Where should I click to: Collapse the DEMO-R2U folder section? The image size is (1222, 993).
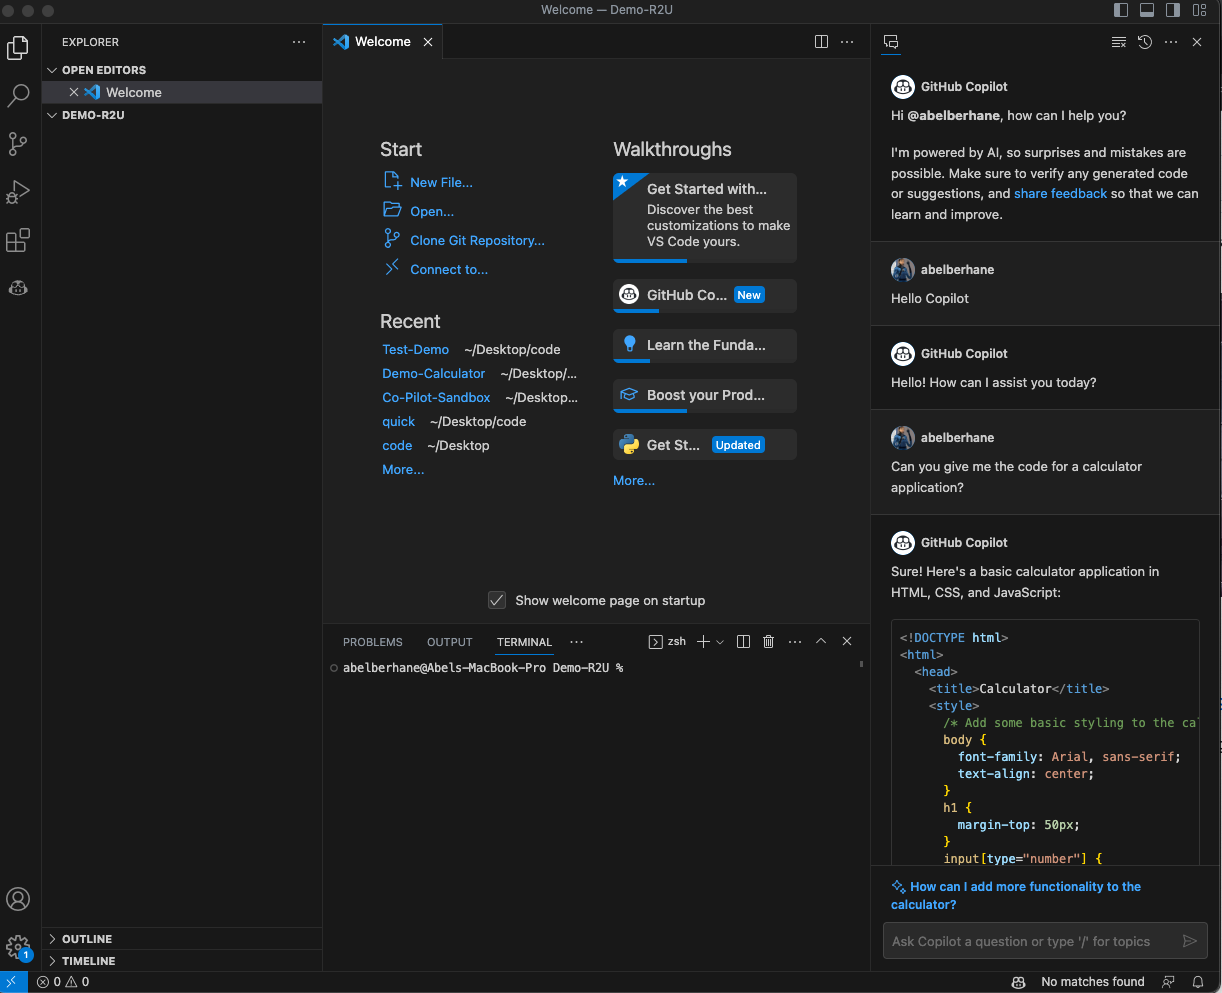(x=182, y=115)
